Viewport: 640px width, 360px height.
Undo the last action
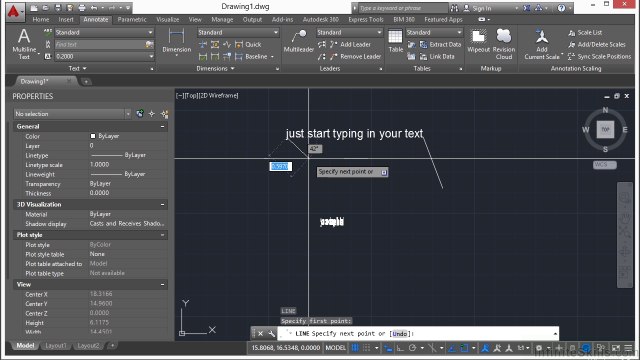pos(94,8)
